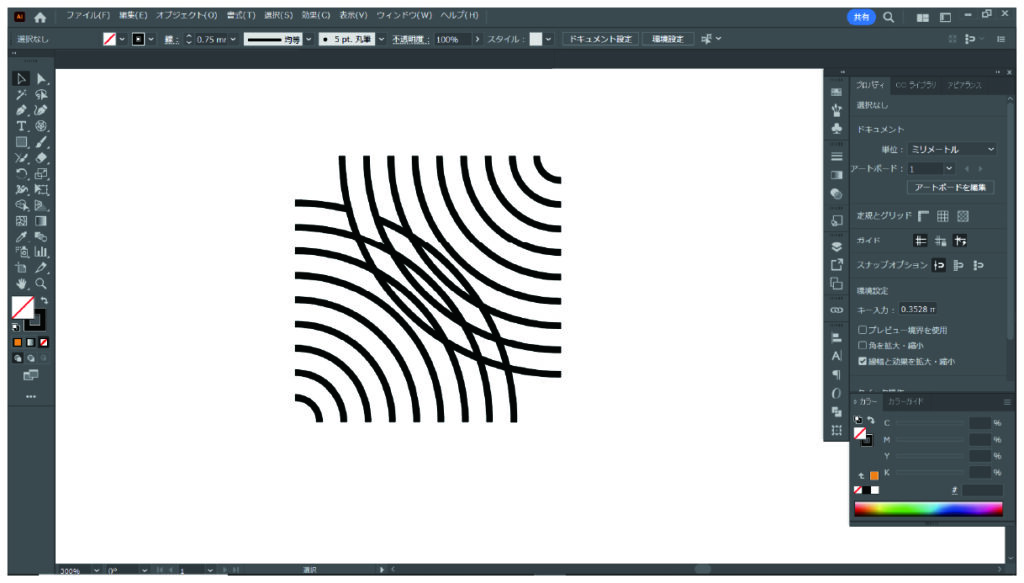
Task: Pick the Eyedropper tool
Action: [x=21, y=236]
